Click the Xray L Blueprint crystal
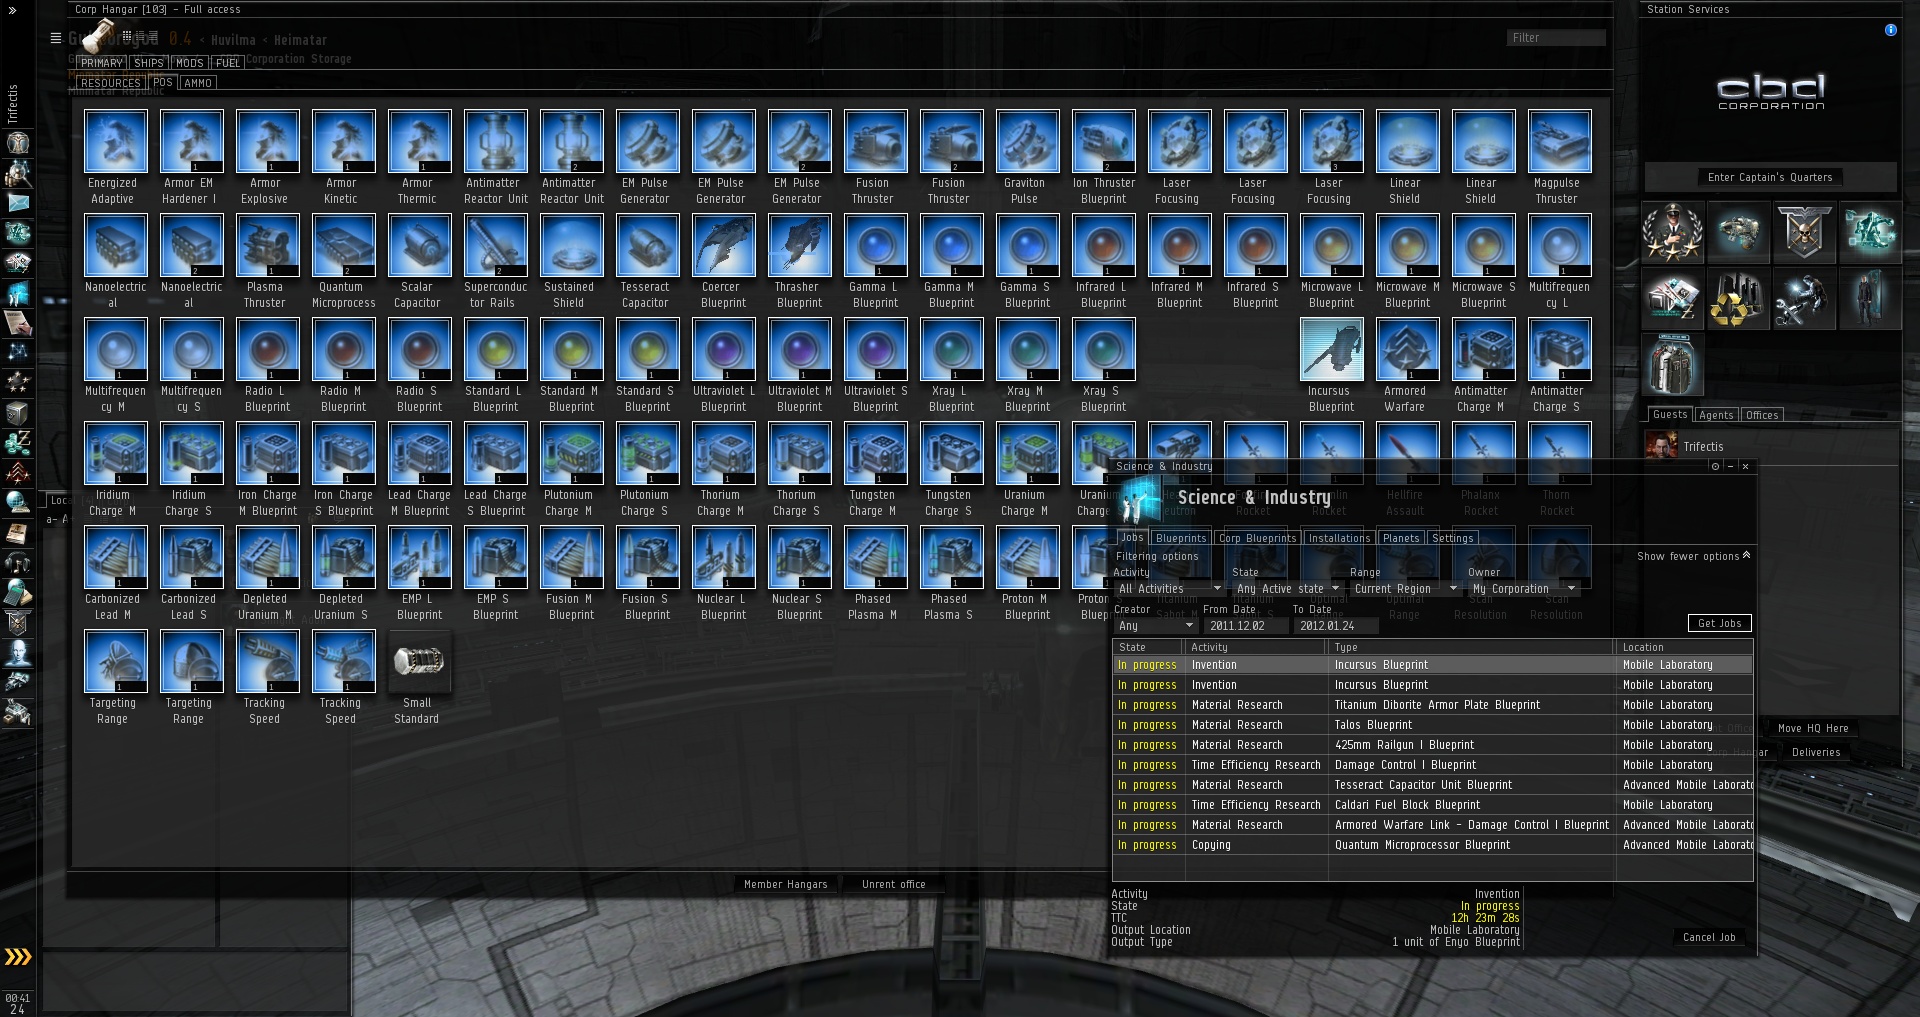Viewport: 1920px width, 1017px height. coord(952,349)
